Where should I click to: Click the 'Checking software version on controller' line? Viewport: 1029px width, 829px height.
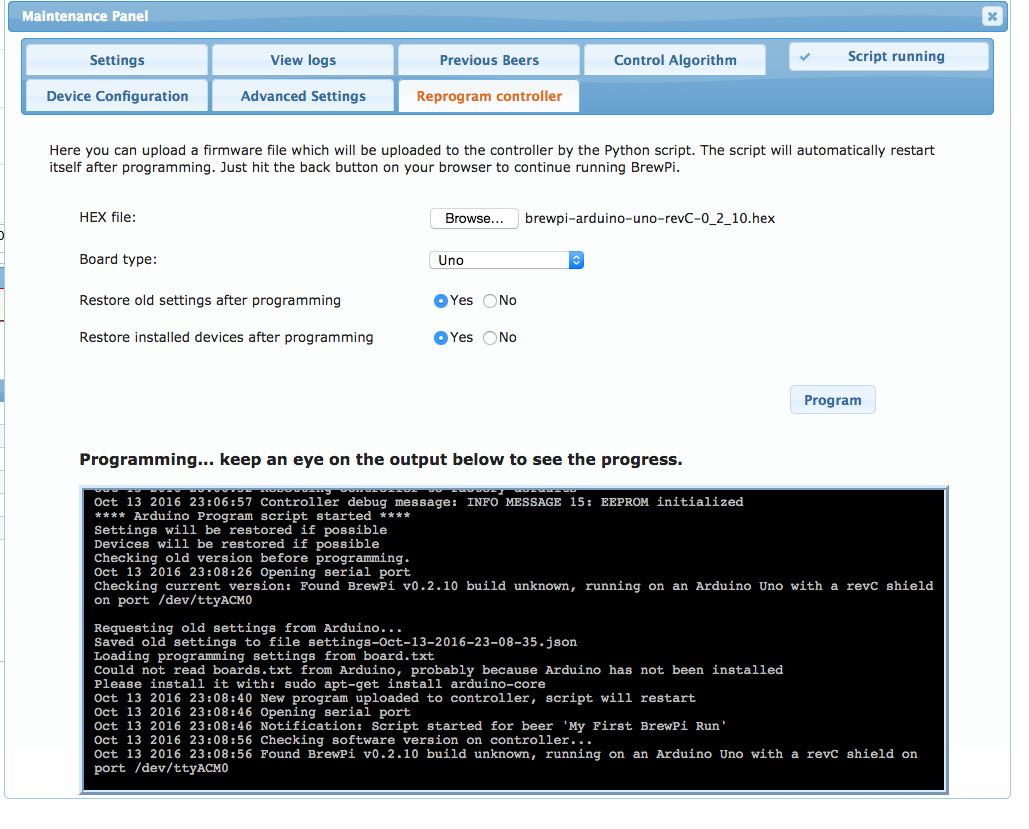click(x=343, y=740)
